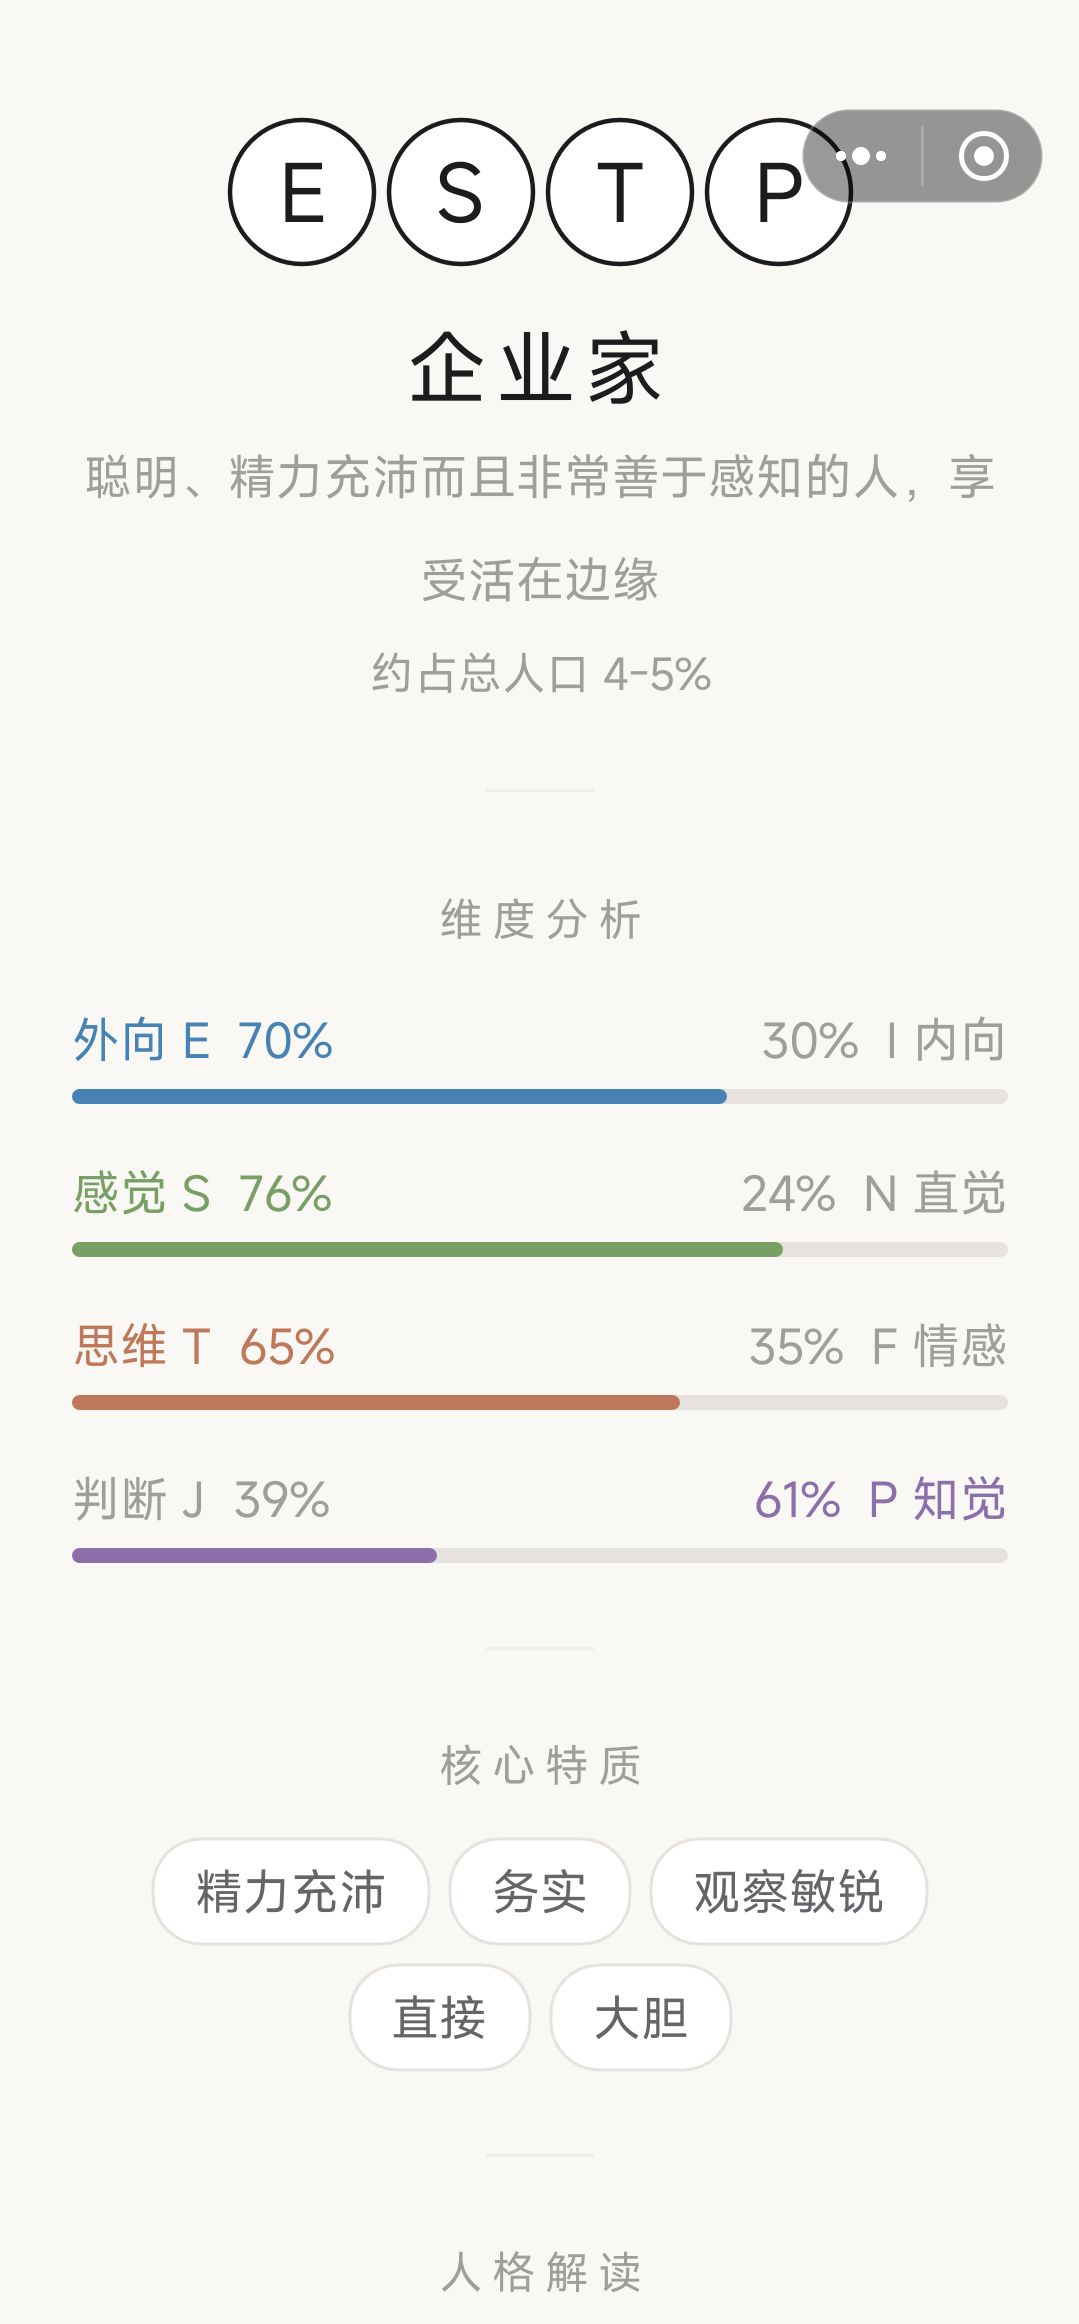Select the circled S letter badge
Image resolution: width=1079 pixels, height=2324 pixels.
(x=461, y=192)
